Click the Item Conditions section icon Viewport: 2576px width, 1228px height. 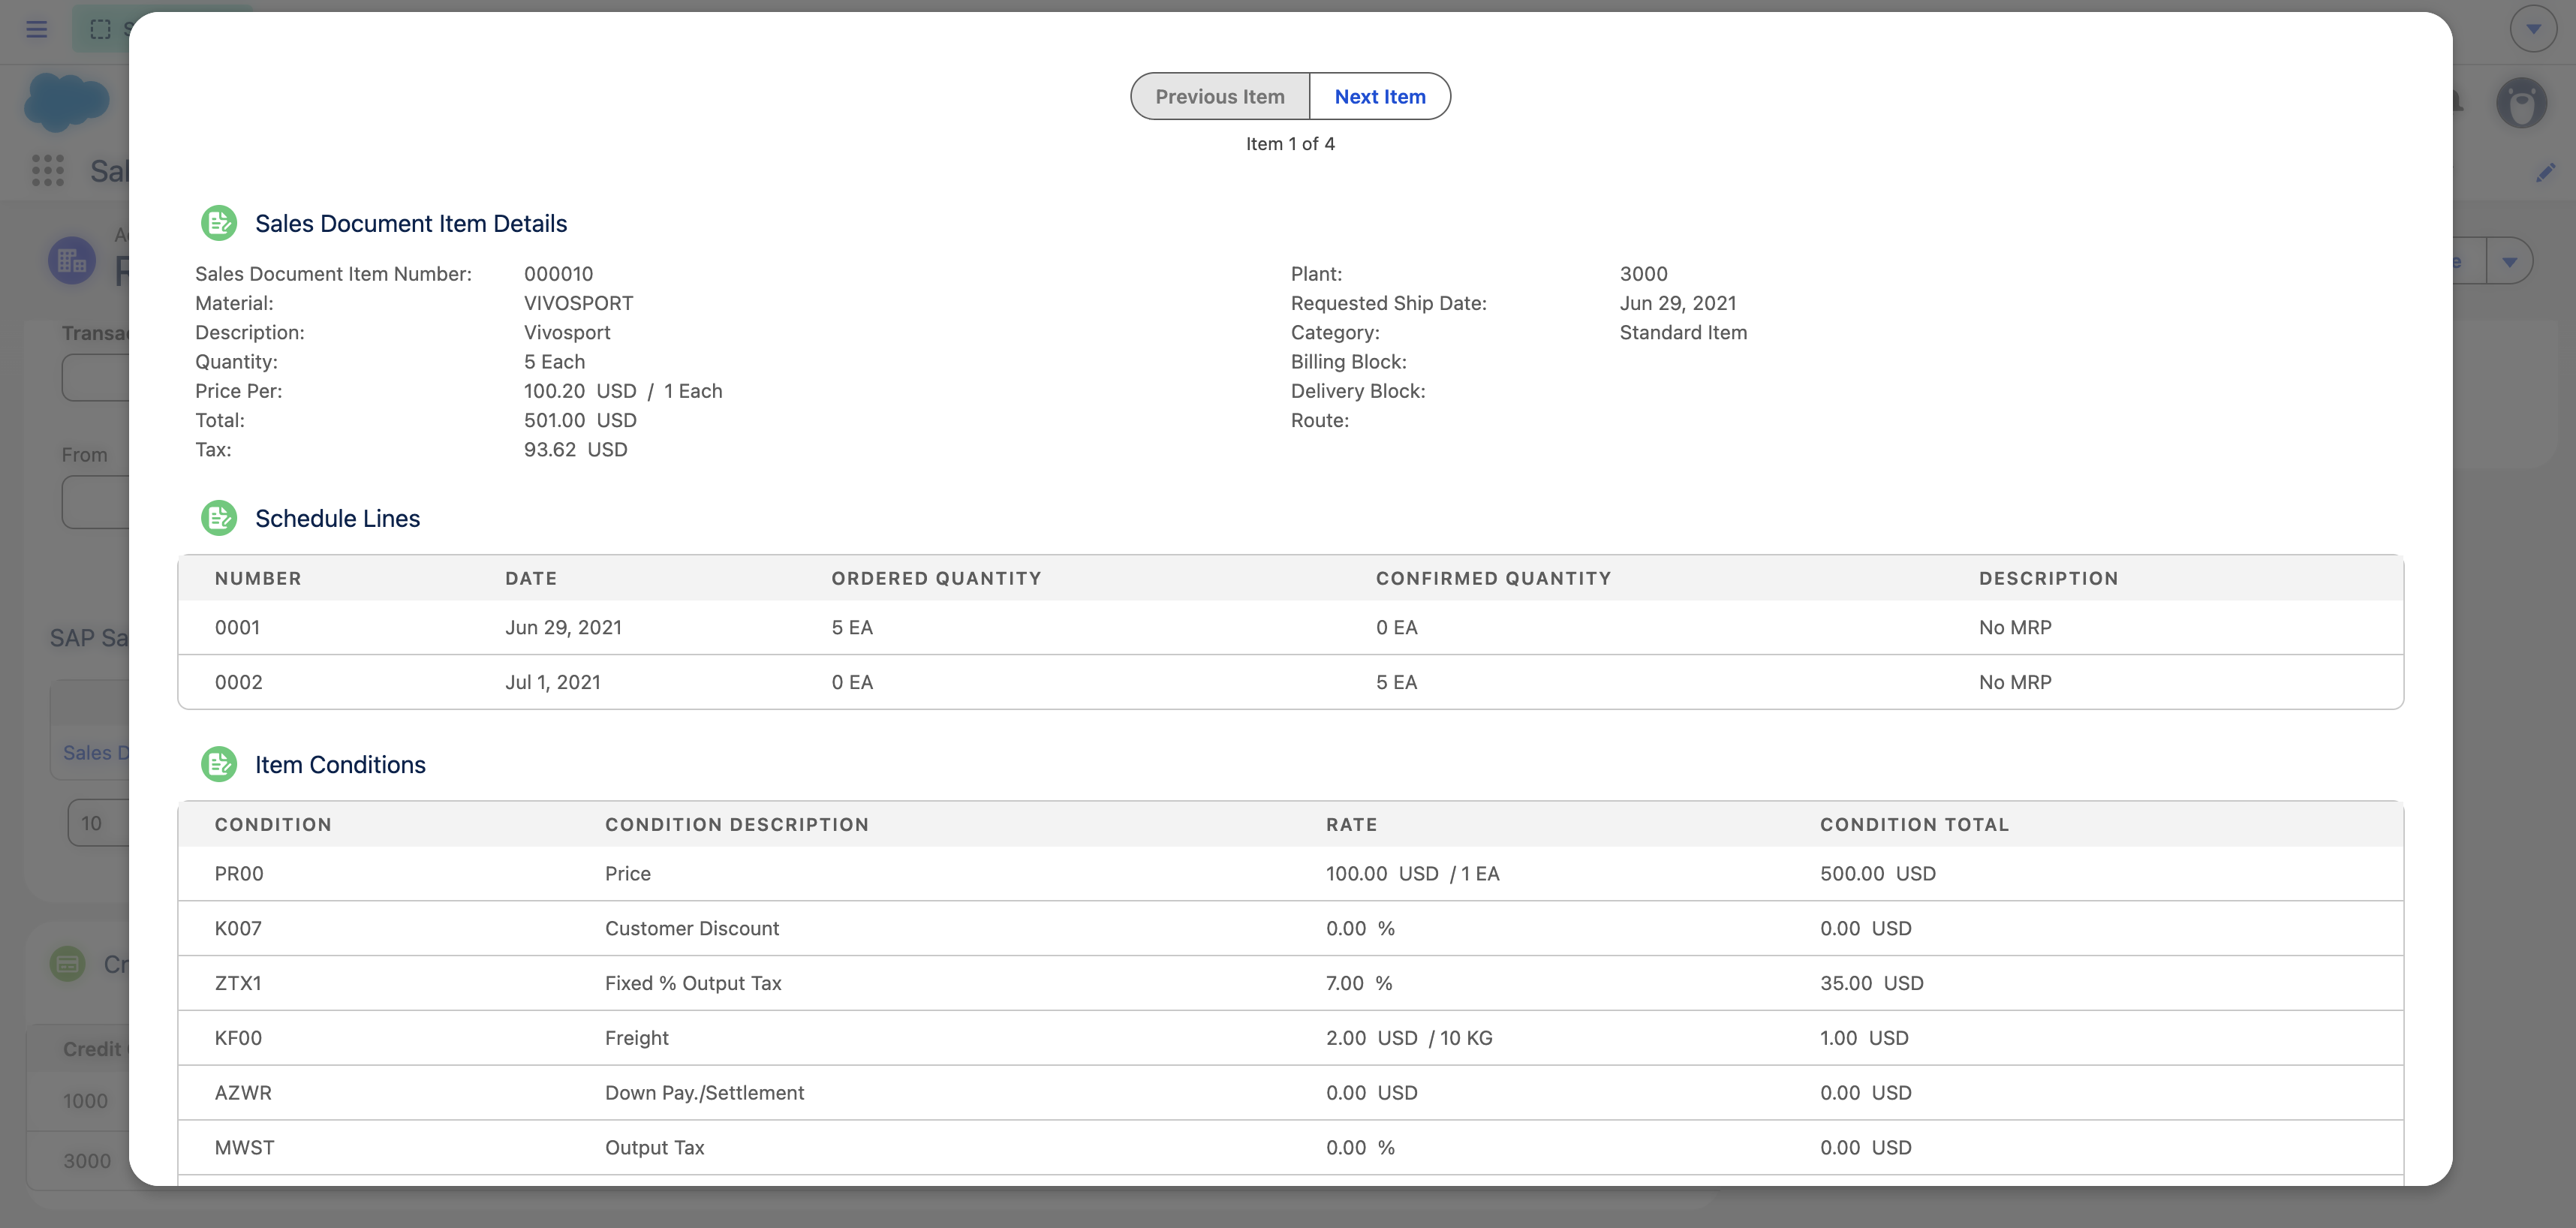[219, 764]
